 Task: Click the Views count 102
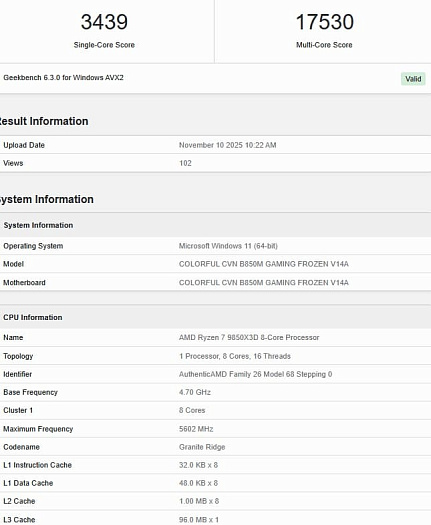tap(185, 163)
